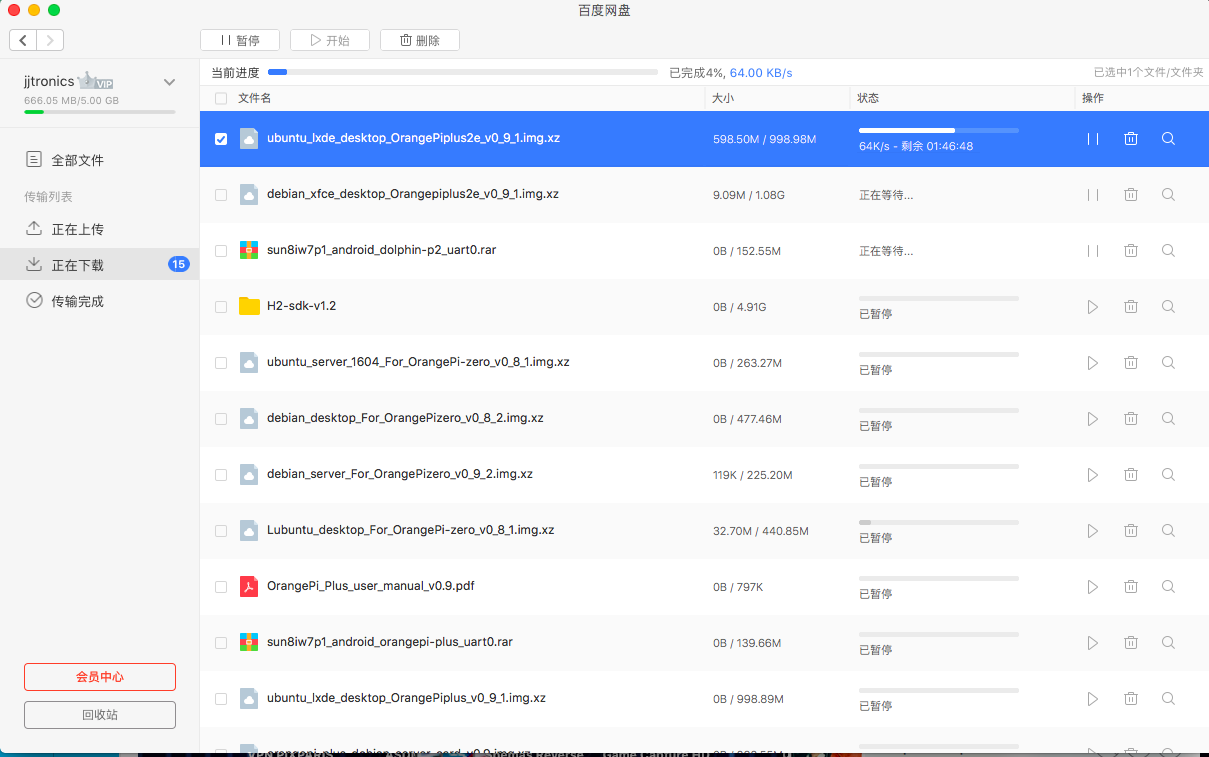This screenshot has width=1209, height=757.
Task: Check debian_server_For_OrangePizero checkbox
Action: pyautogui.click(x=221, y=475)
